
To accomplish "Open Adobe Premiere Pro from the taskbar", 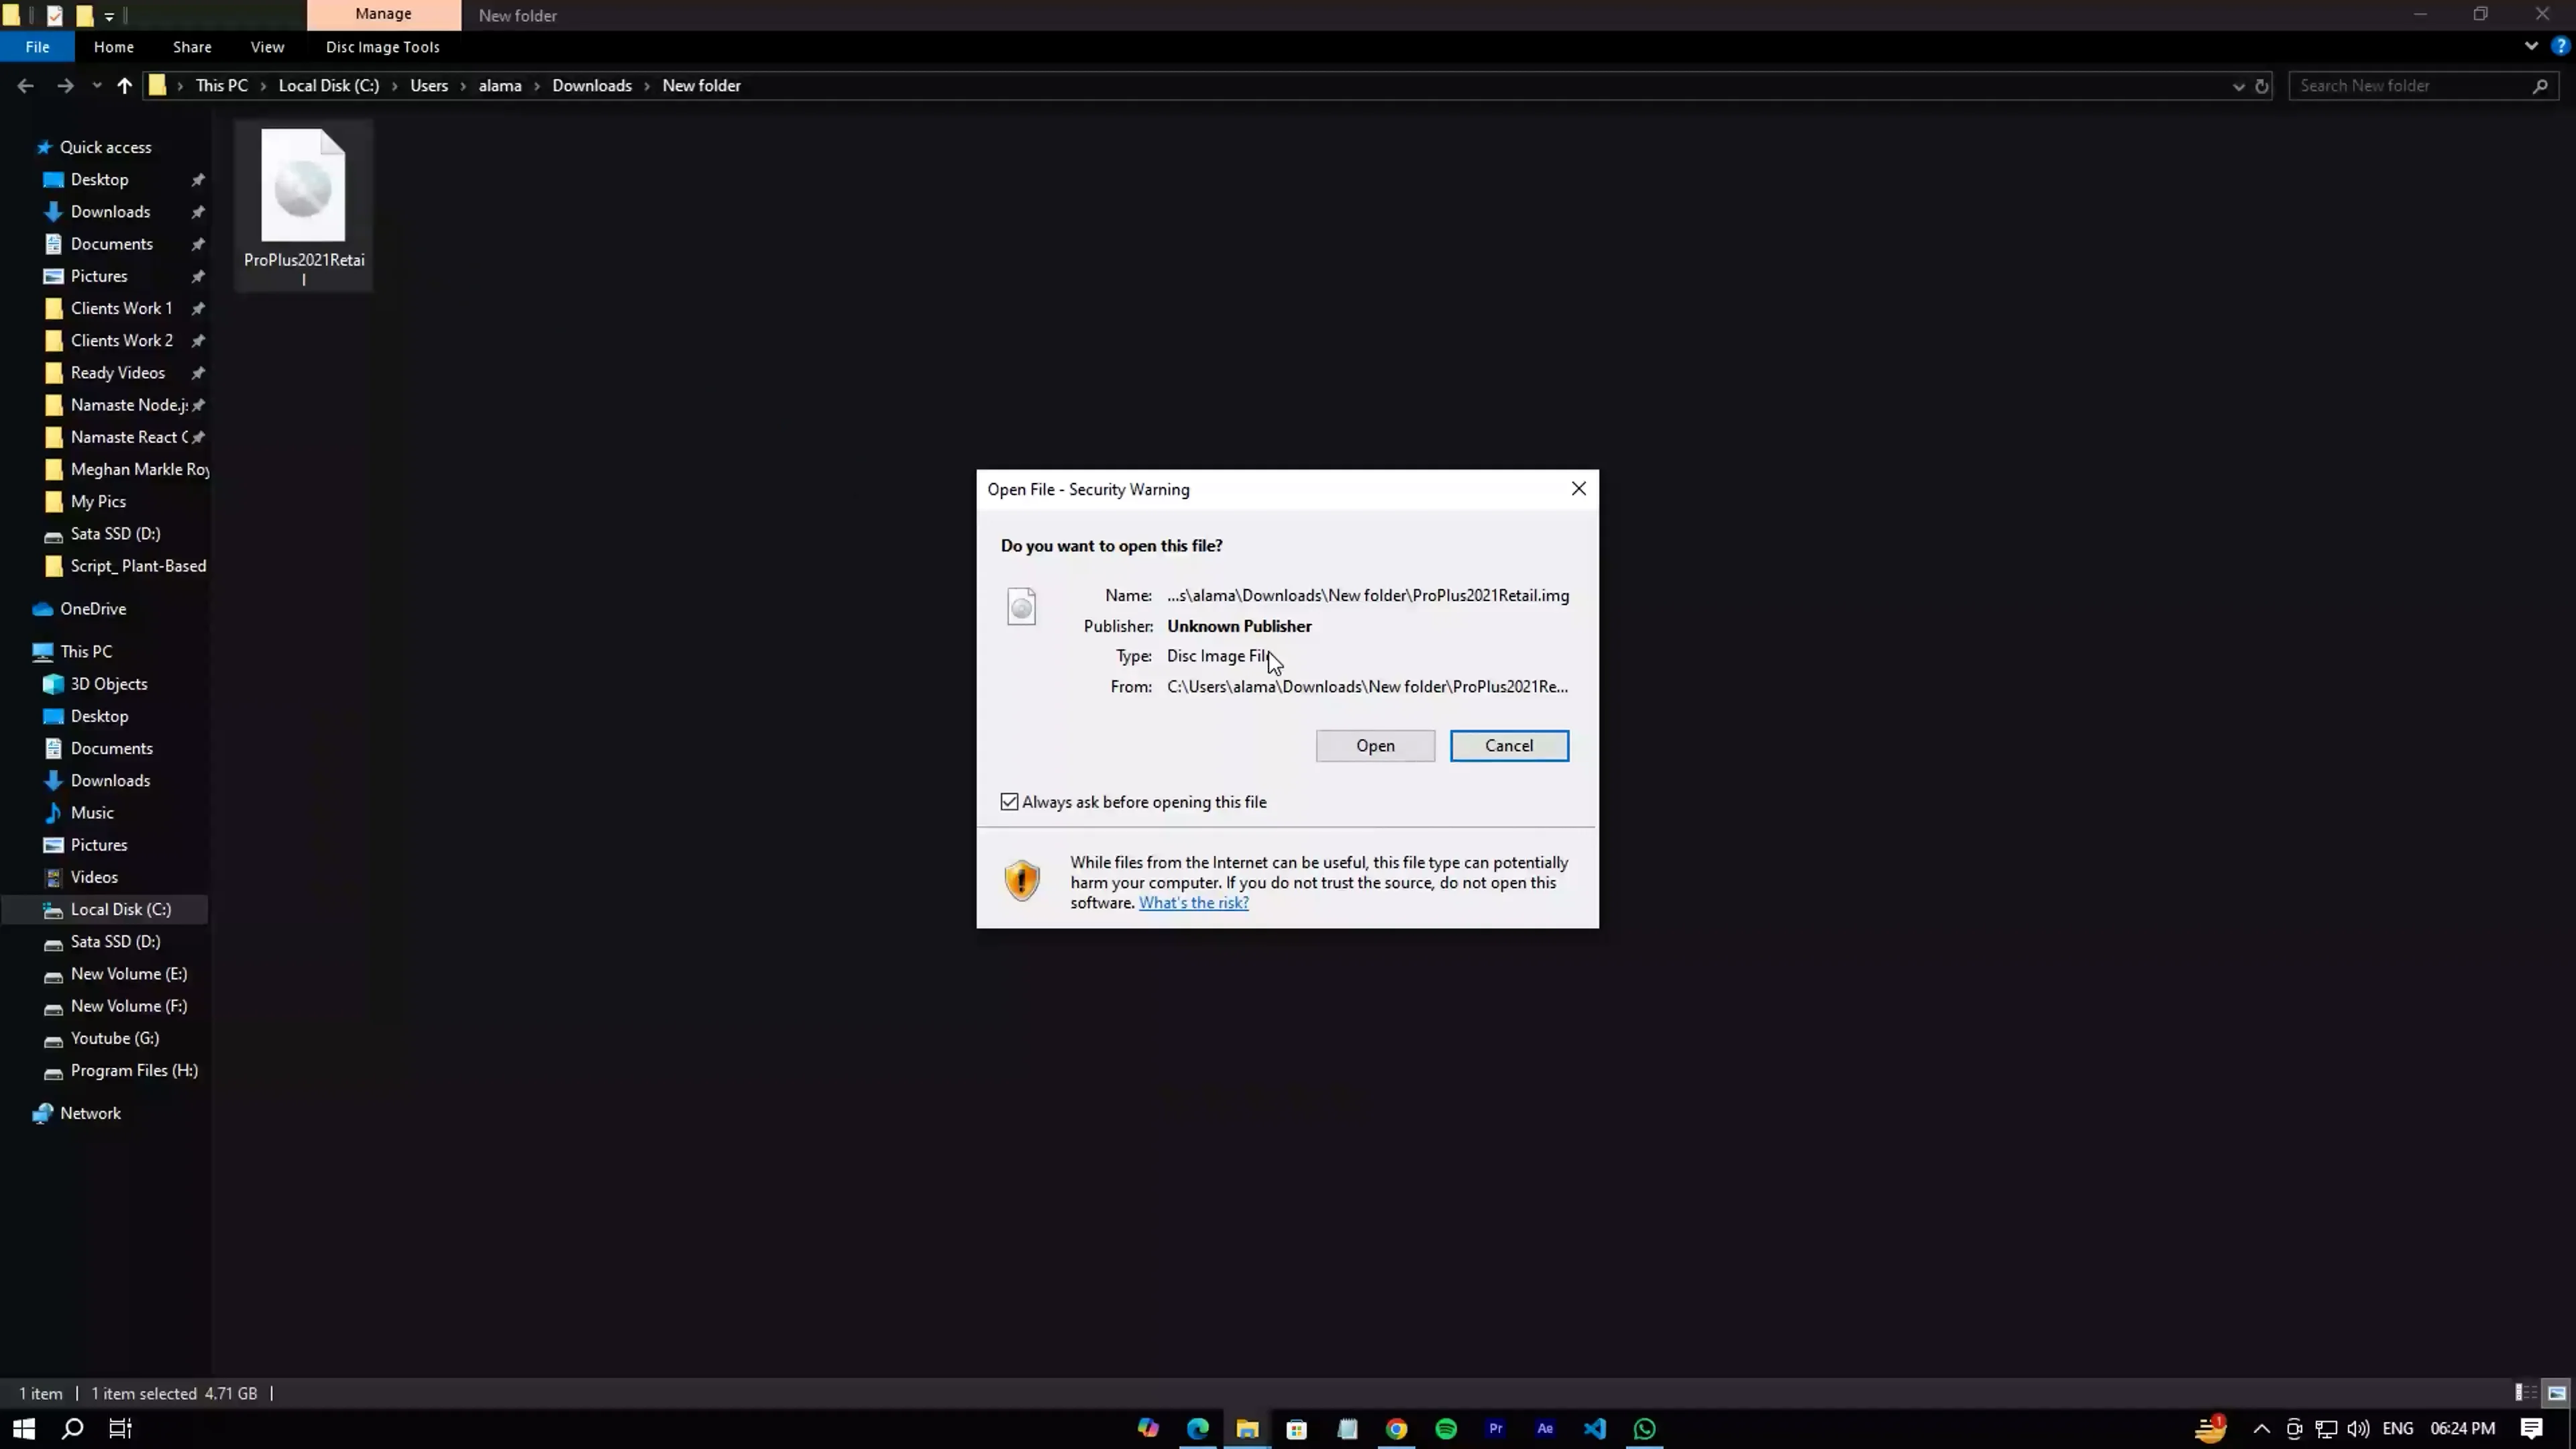I will [x=1495, y=1428].
